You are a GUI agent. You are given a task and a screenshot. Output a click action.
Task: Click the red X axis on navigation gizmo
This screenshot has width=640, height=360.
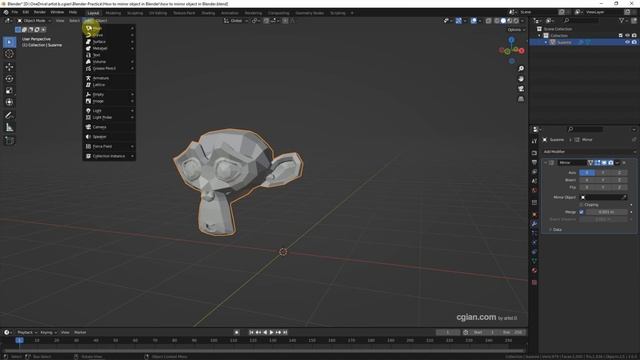point(522,50)
